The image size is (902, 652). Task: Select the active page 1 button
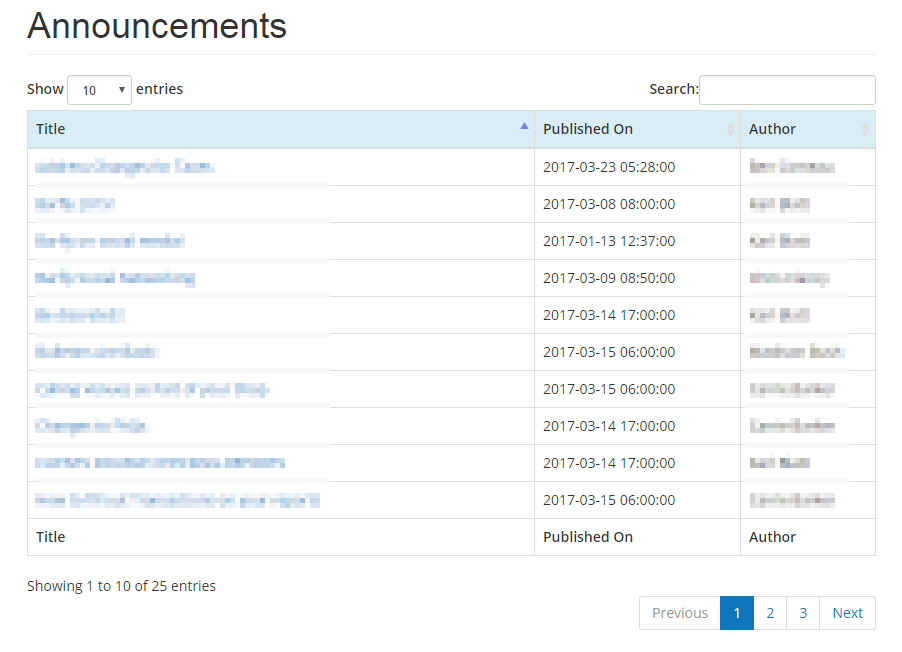[737, 613]
